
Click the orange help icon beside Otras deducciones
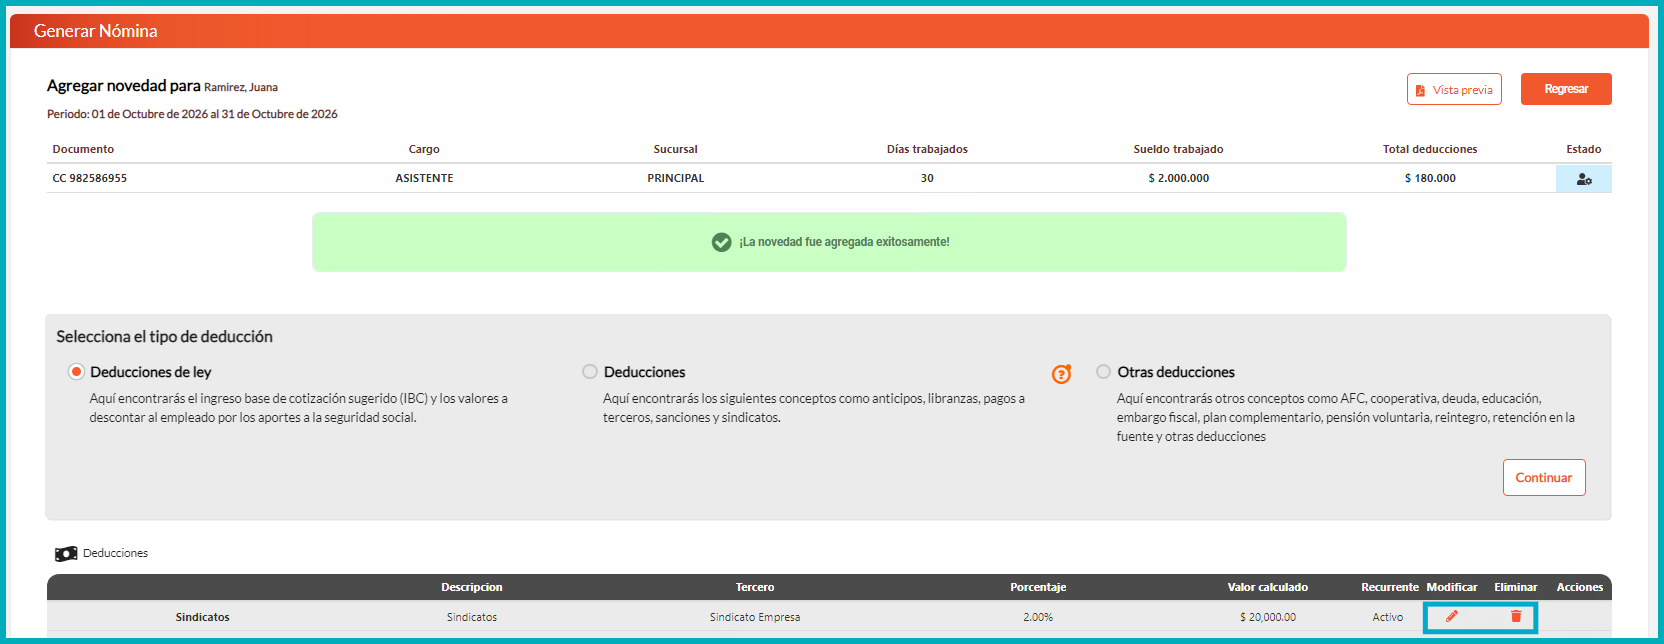click(x=1061, y=374)
